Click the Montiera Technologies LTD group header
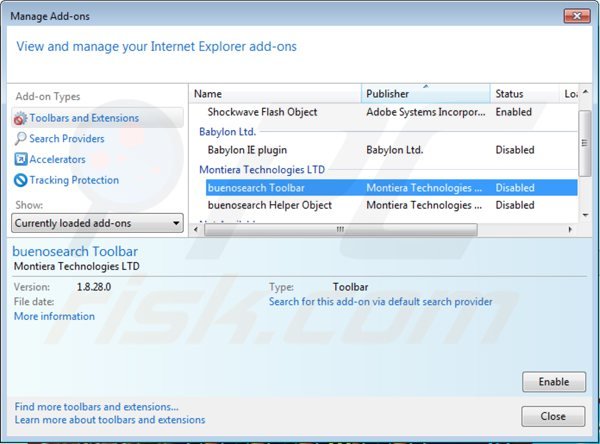The height and width of the screenshot is (444, 600). [x=262, y=170]
